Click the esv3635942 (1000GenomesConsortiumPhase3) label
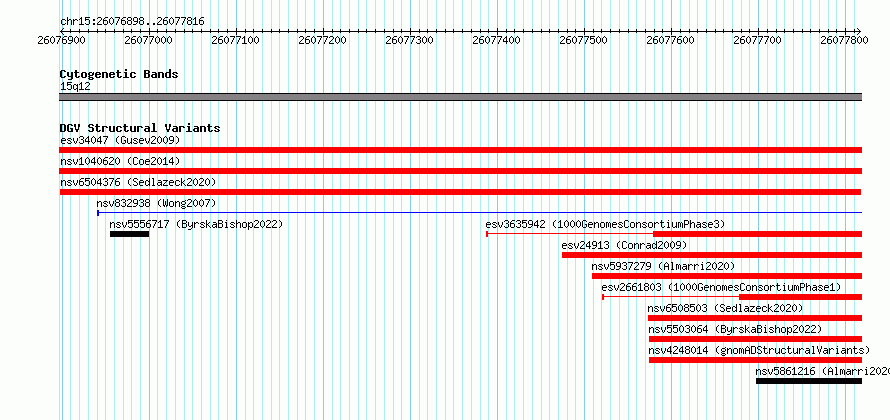This screenshot has width=890, height=420. point(605,224)
